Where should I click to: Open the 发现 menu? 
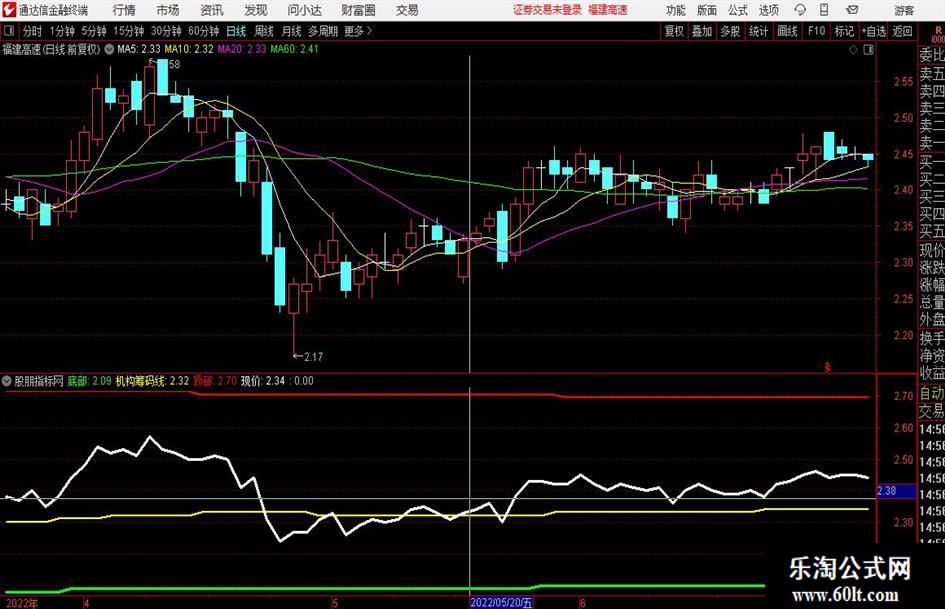(256, 10)
